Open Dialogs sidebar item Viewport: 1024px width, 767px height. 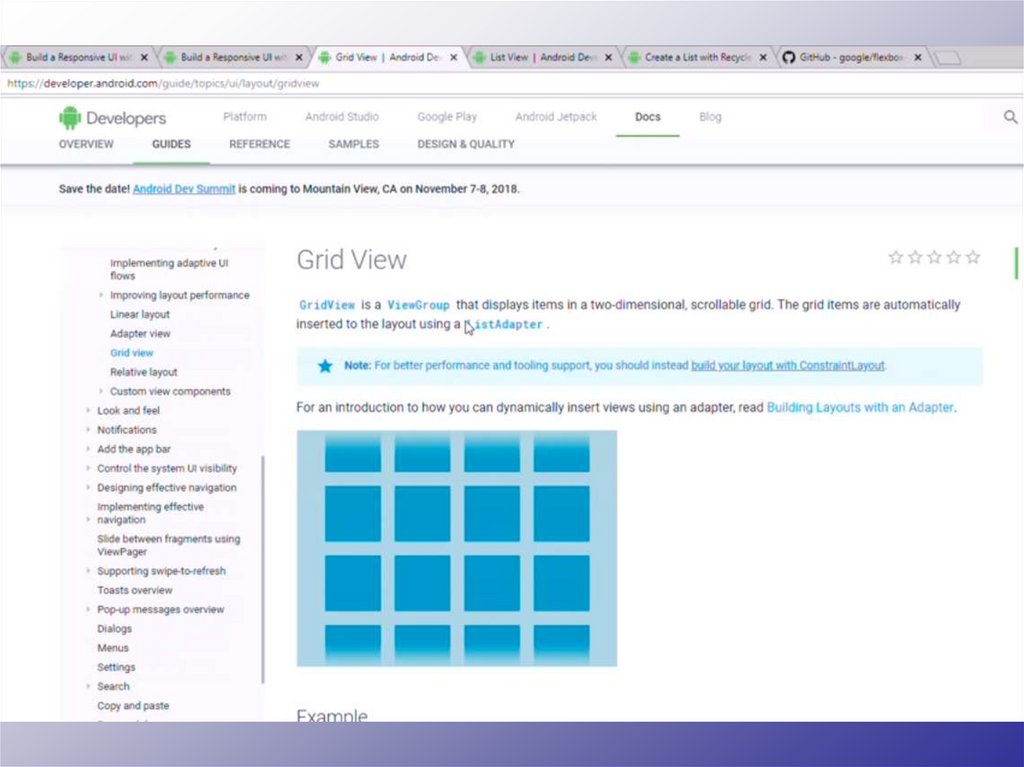tap(114, 628)
